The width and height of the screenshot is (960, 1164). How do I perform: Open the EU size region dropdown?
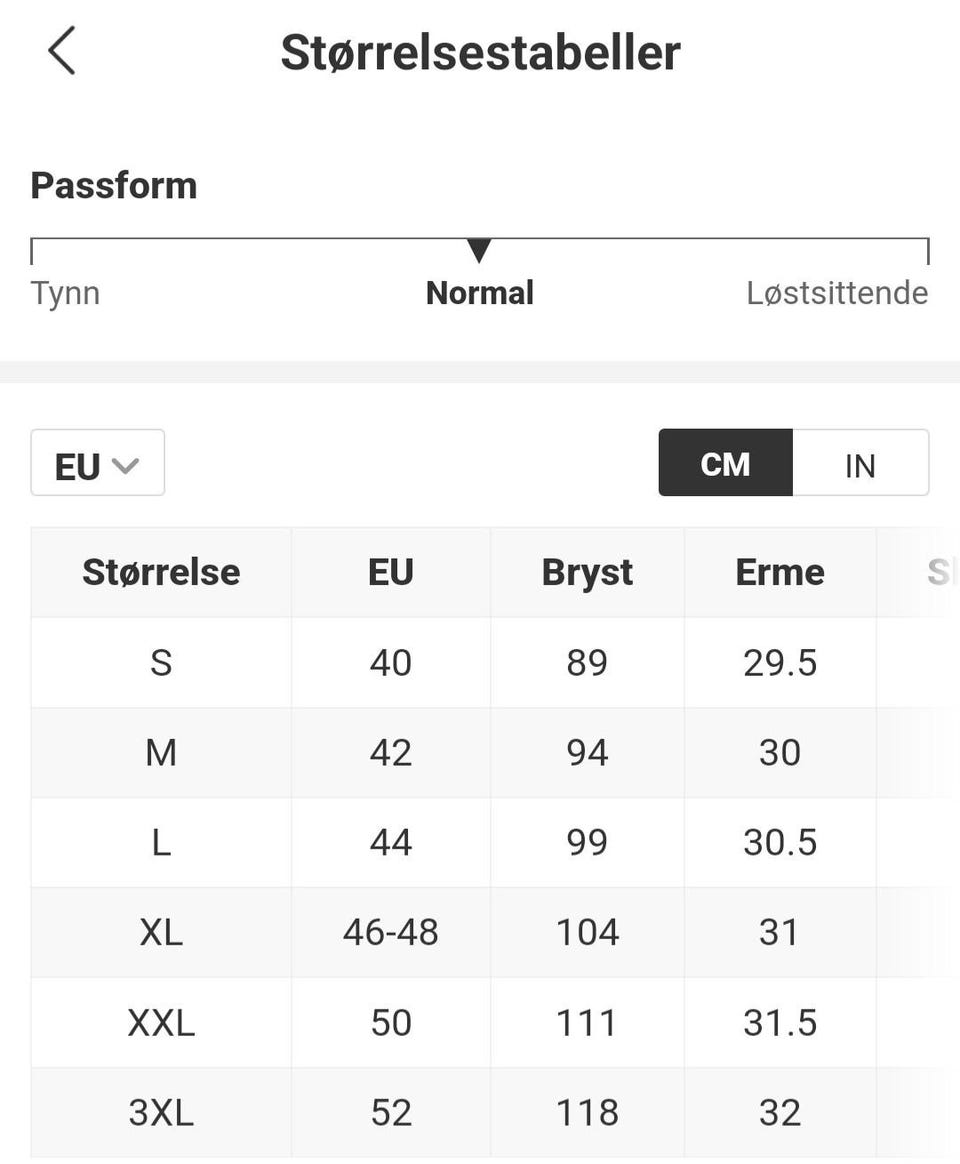[97, 464]
